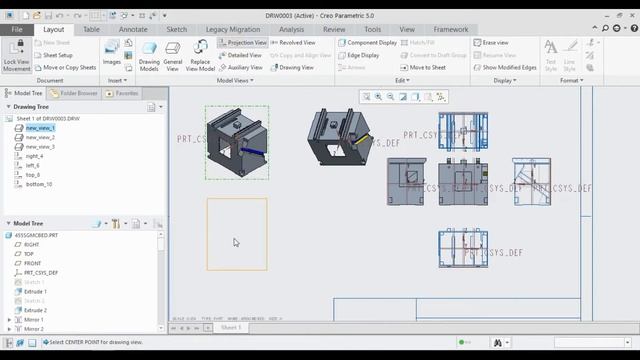
Task: Click the command search magnifier icon
Action: pos(605,28)
